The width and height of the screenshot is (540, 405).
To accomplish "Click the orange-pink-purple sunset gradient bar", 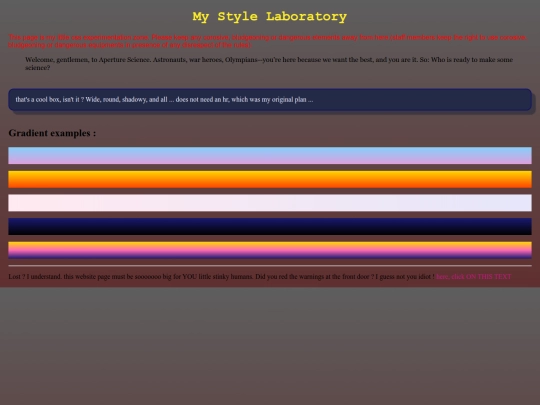I will [x=270, y=250].
